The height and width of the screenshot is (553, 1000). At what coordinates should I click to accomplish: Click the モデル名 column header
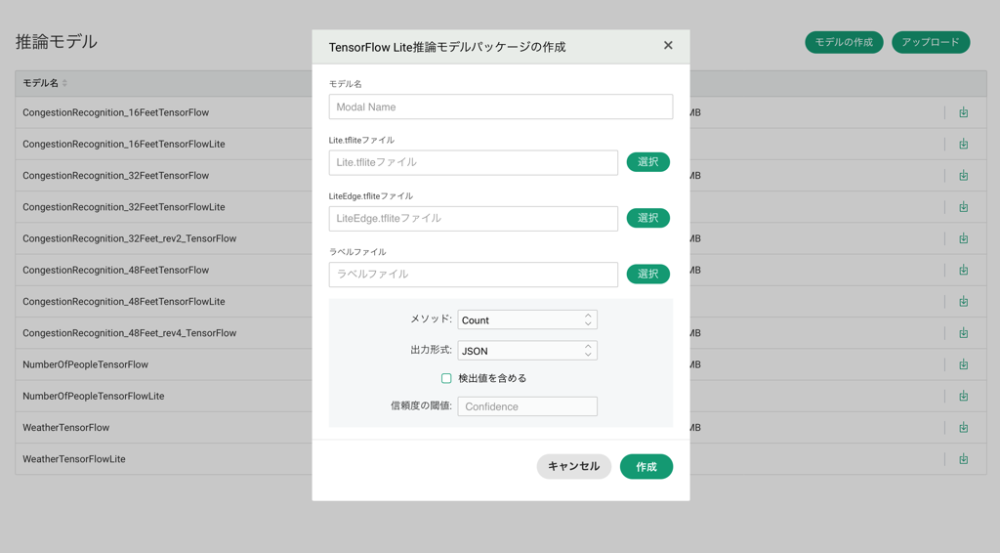click(40, 83)
